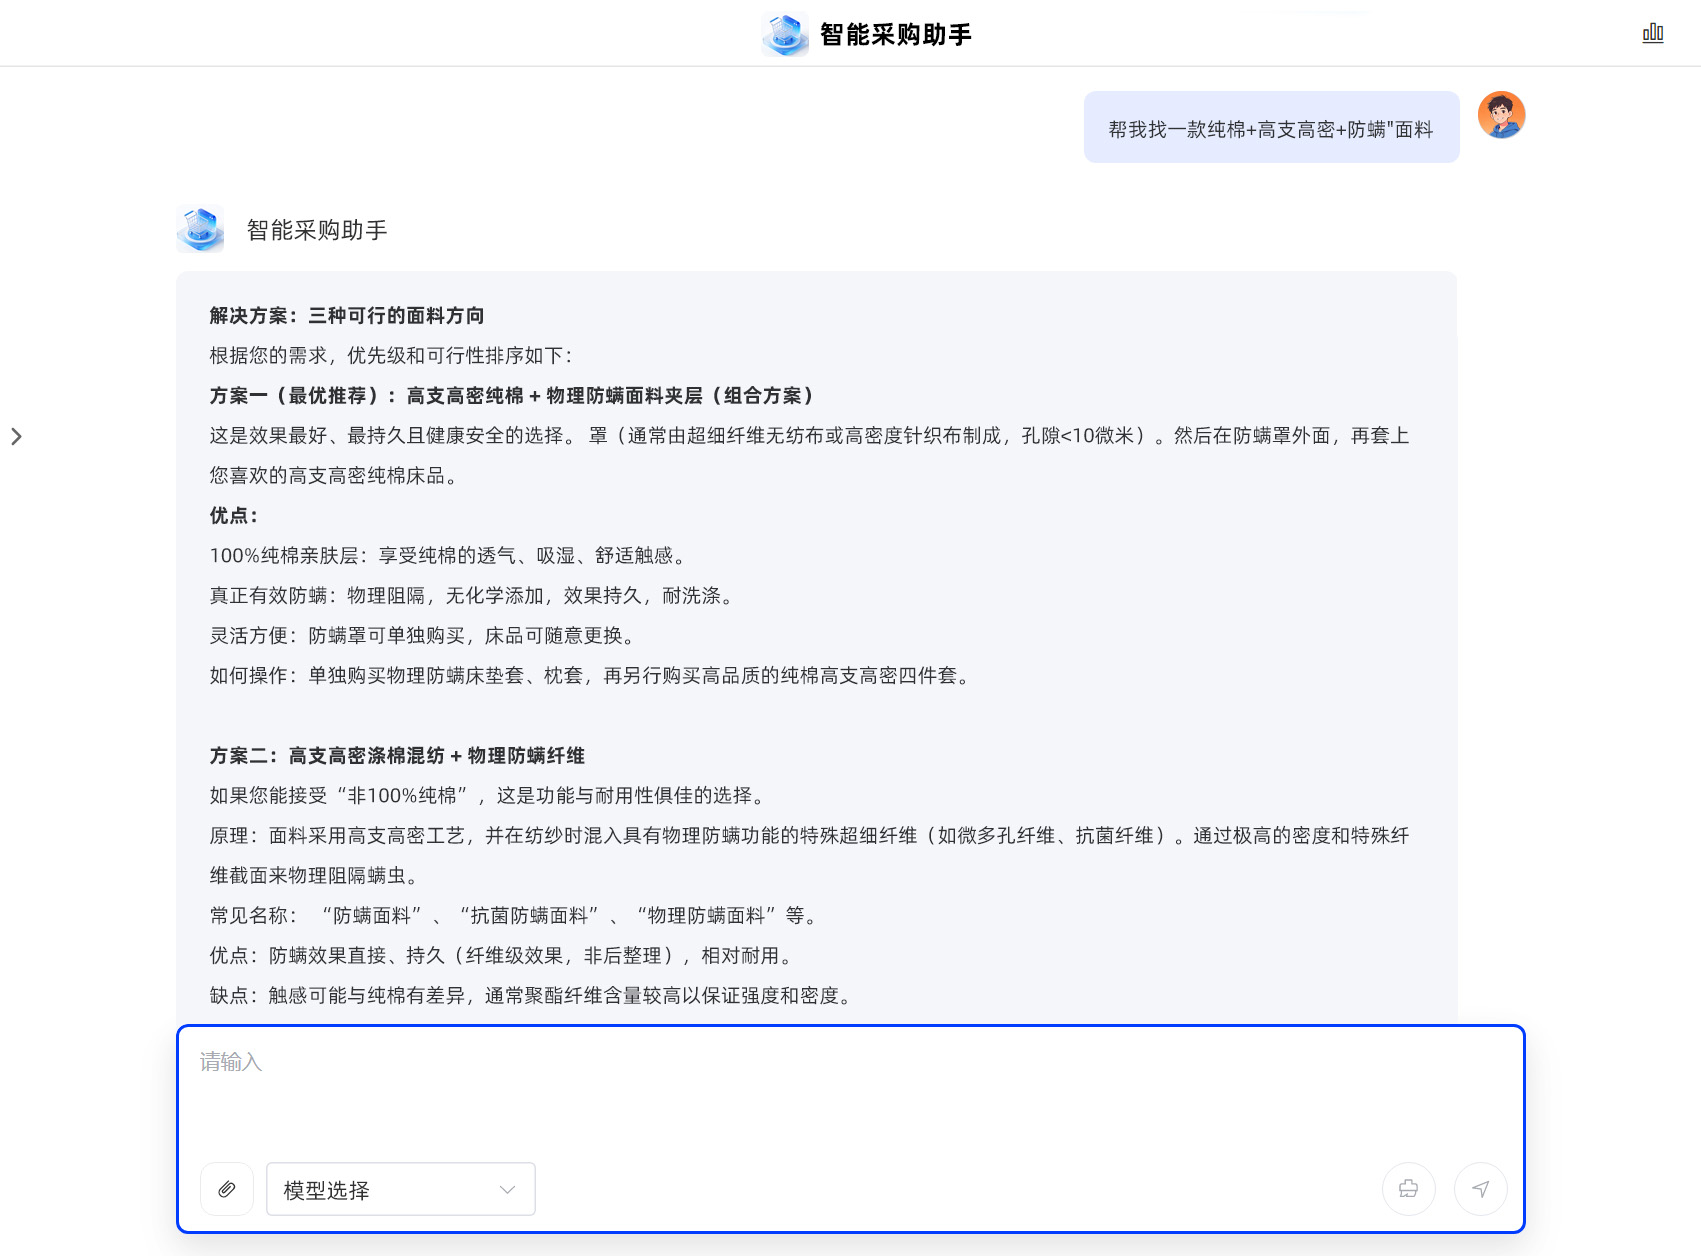1701x1256 pixels.
Task: Select the 智能采购助手 label above the answer
Action: tap(317, 229)
